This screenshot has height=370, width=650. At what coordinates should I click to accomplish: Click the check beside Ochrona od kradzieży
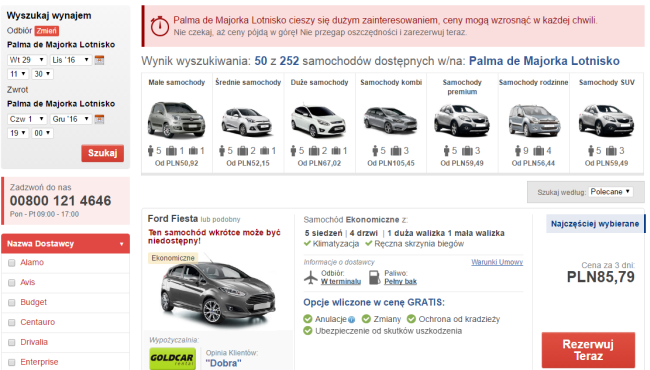(x=411, y=319)
